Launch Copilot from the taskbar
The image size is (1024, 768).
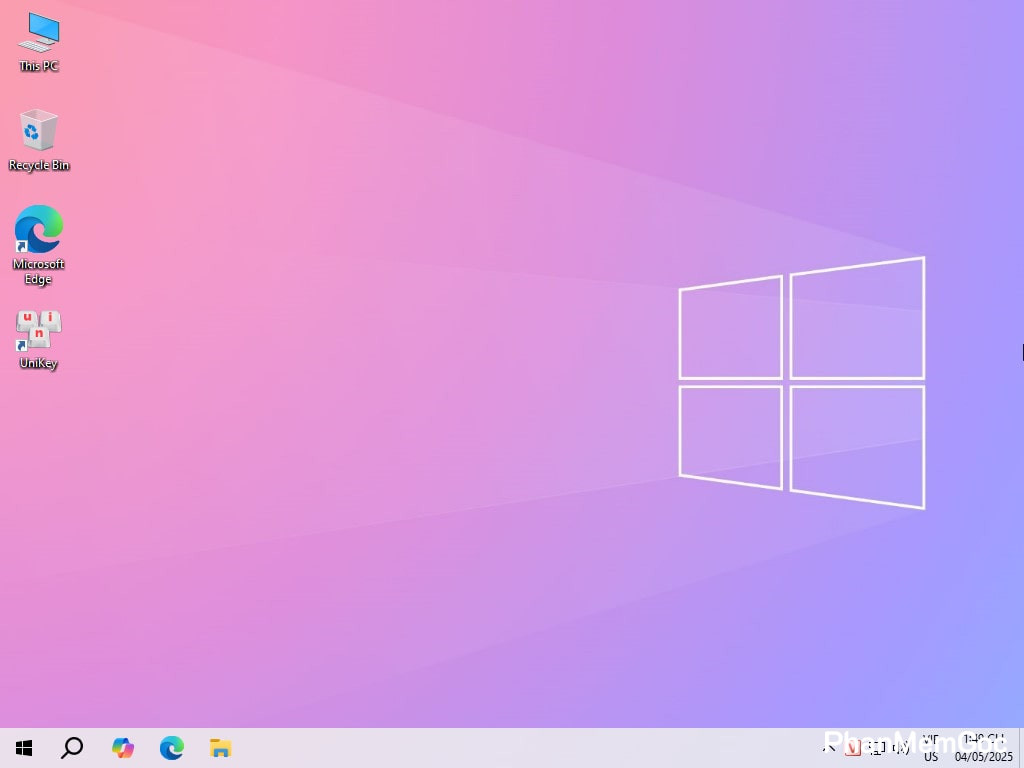tap(123, 748)
